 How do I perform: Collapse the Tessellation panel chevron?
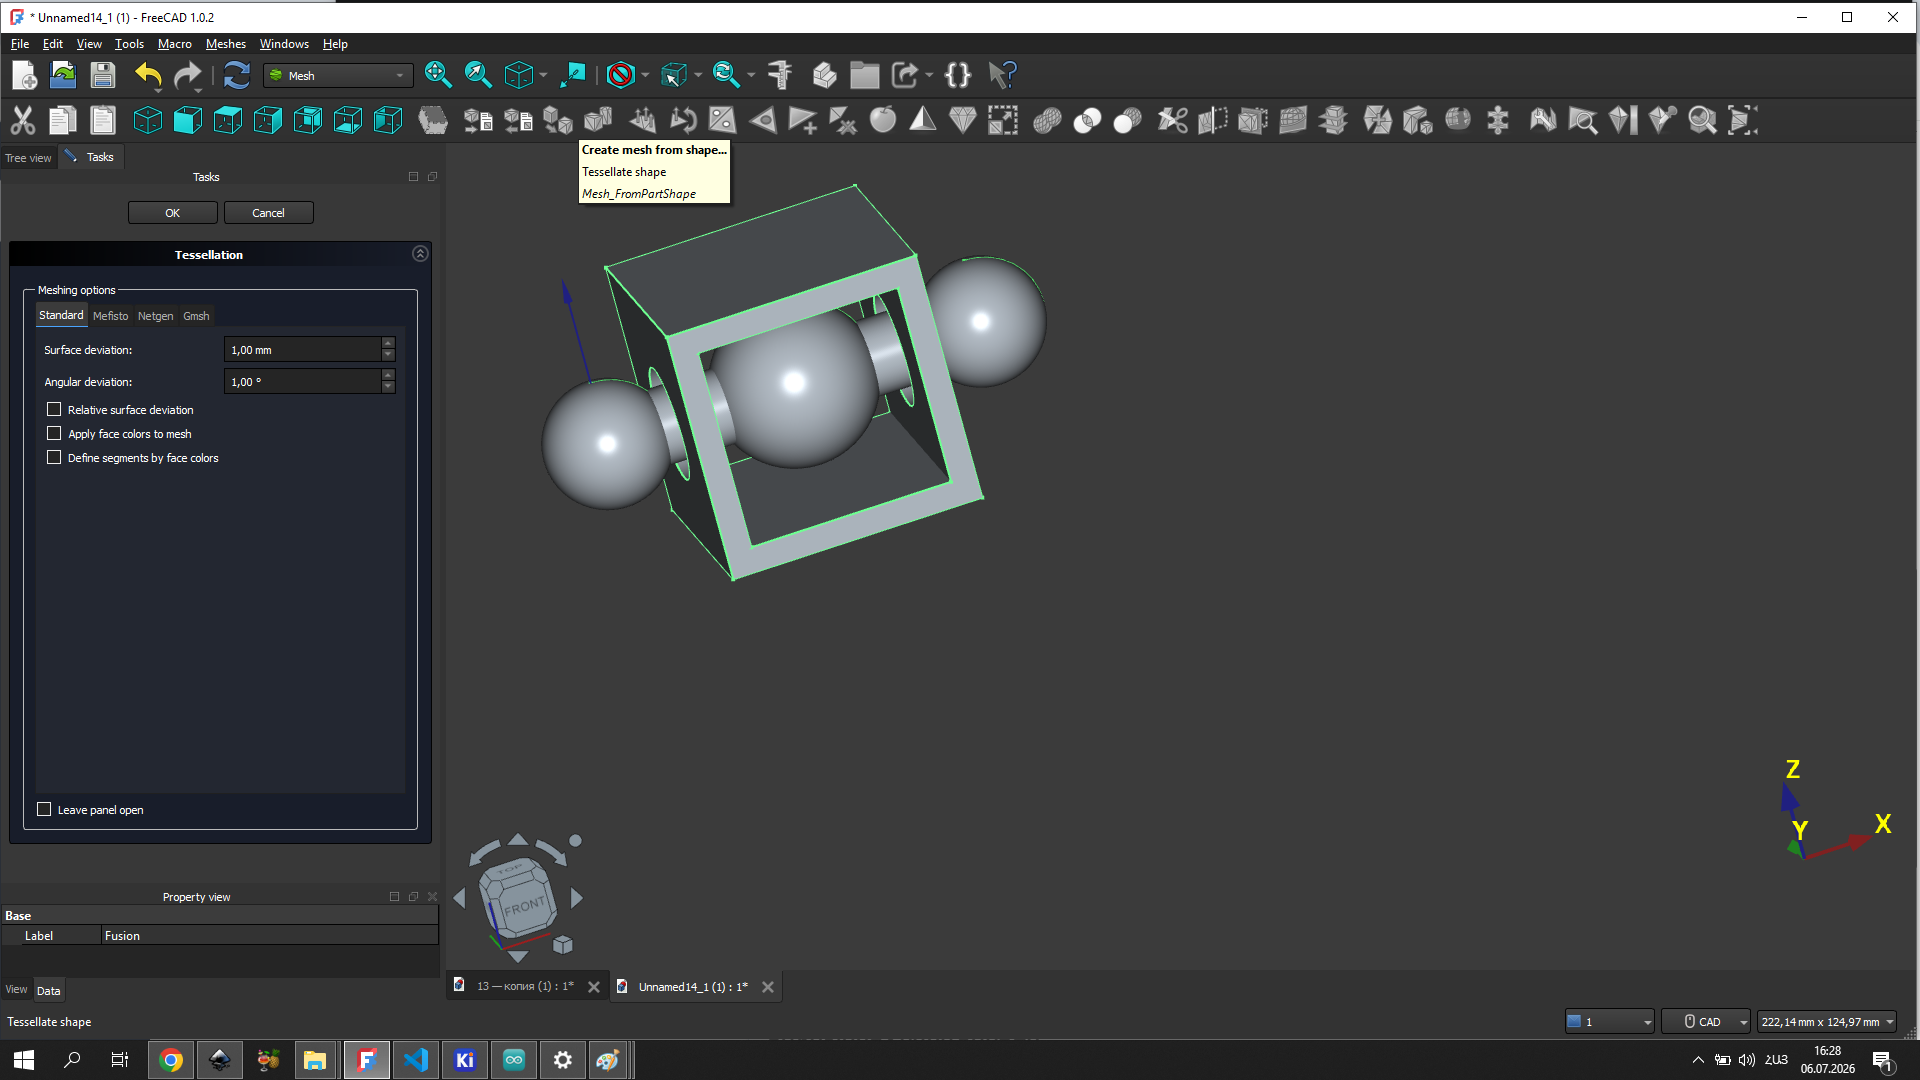click(420, 254)
